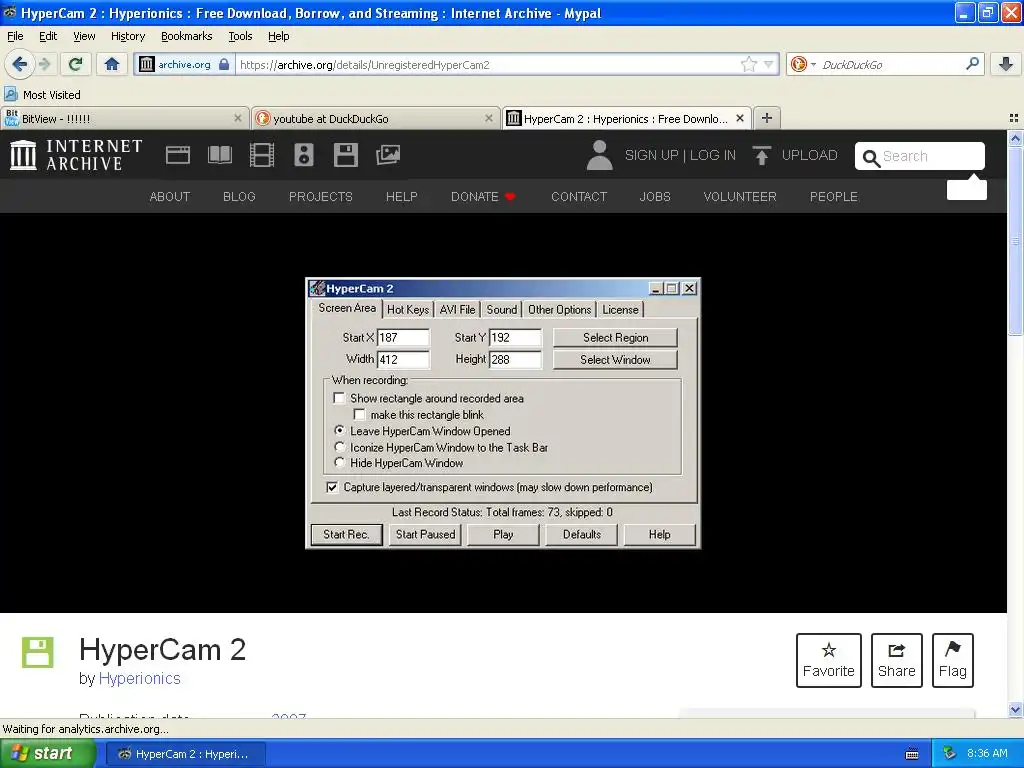
Task: Open Other Options tab in HyperCam
Action: point(560,310)
